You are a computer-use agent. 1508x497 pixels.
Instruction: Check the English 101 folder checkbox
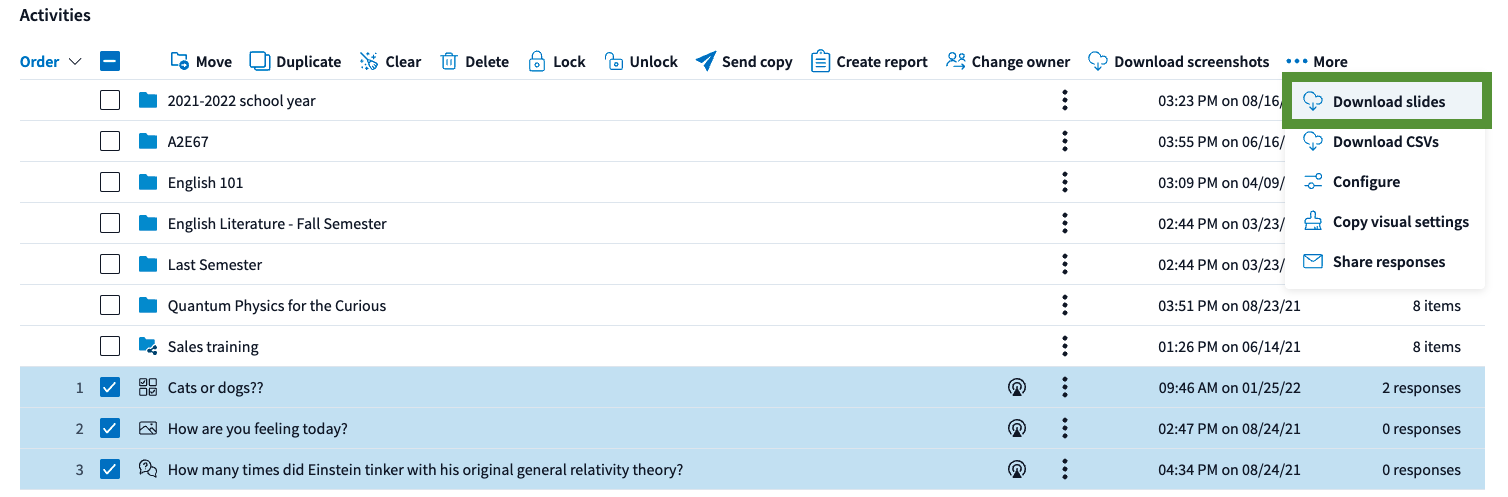[x=110, y=182]
